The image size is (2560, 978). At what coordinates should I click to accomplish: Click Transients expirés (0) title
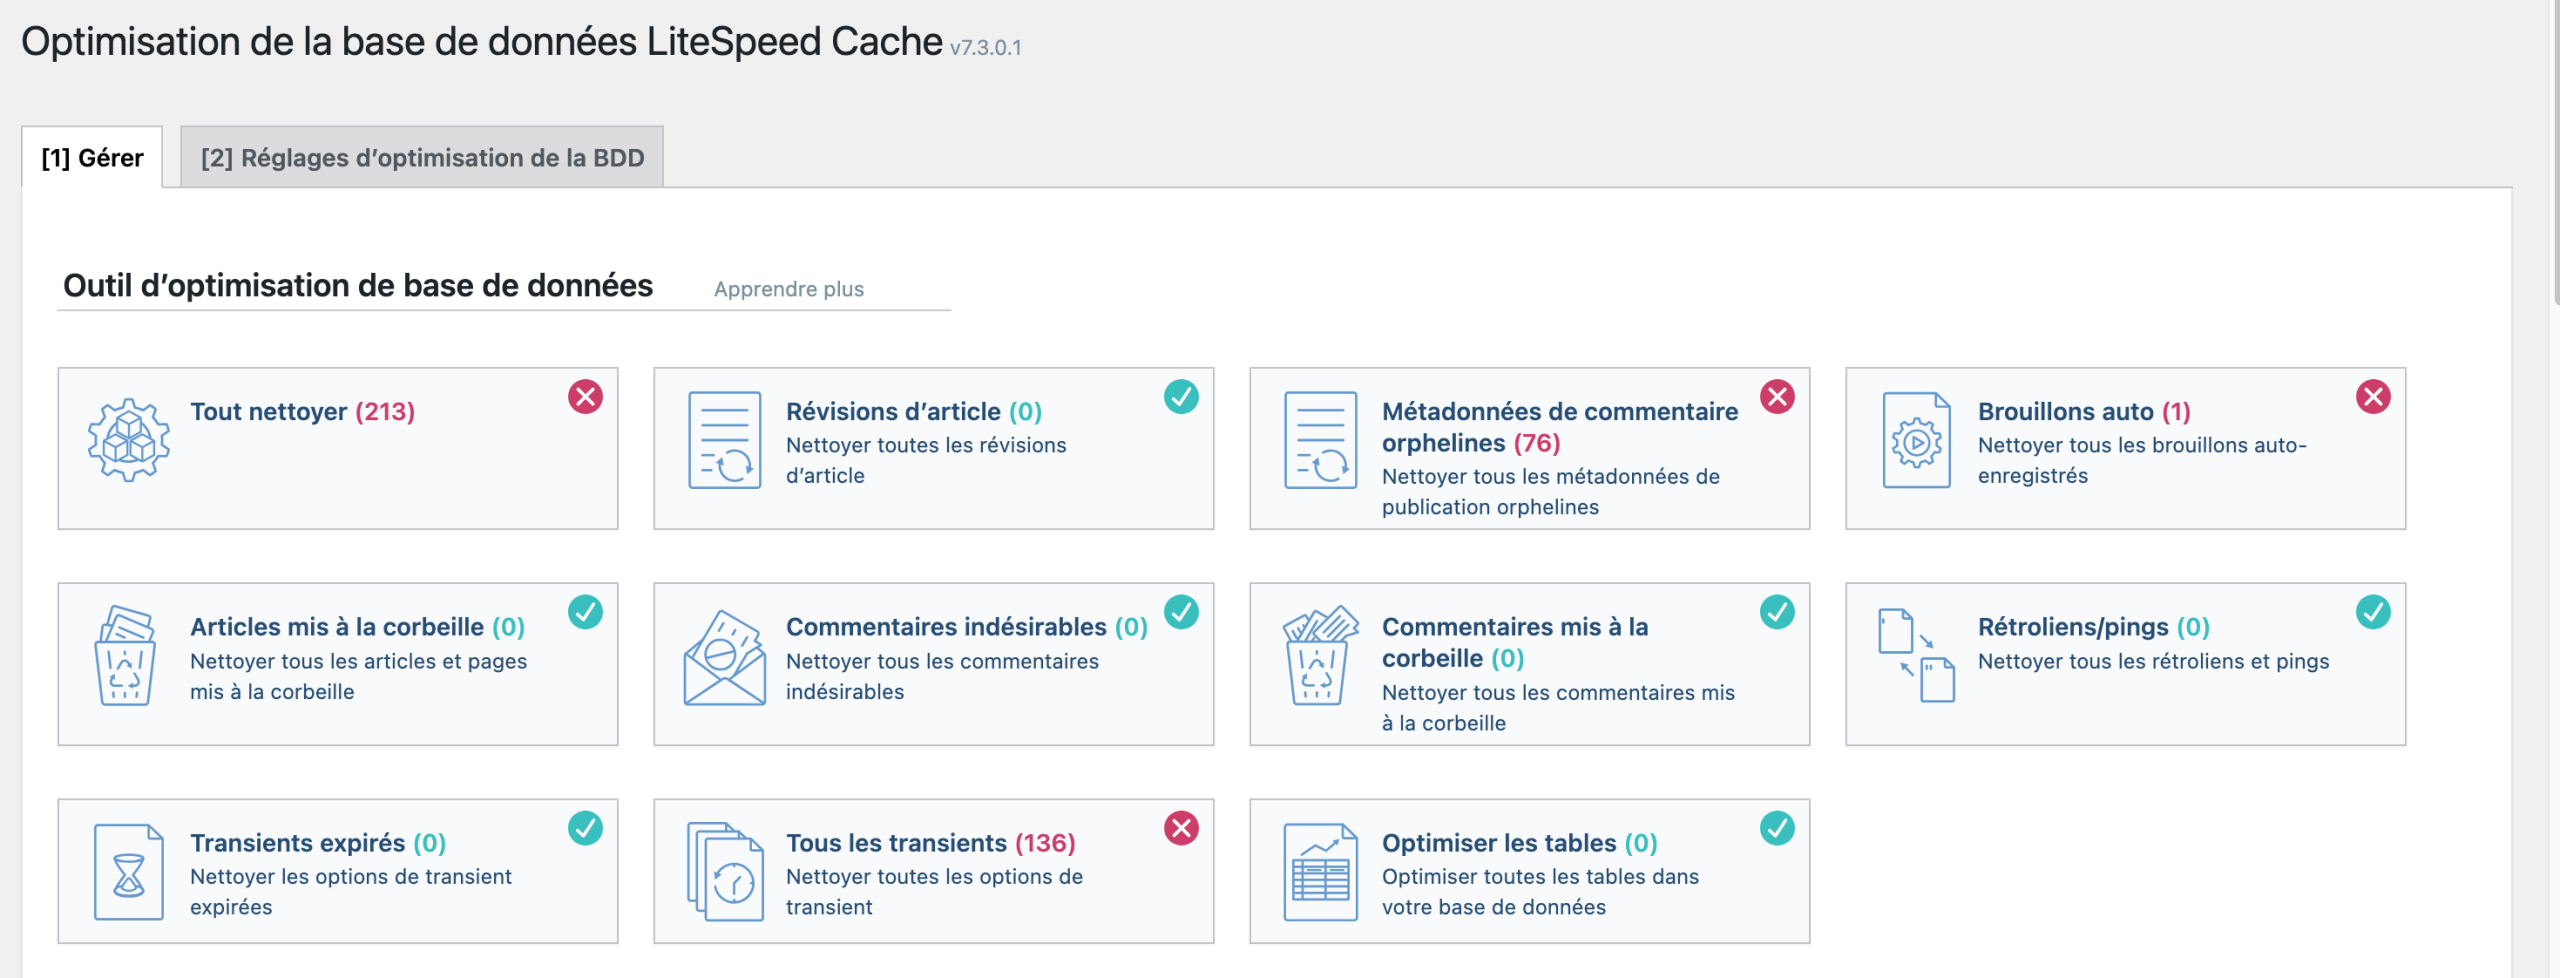pyautogui.click(x=318, y=843)
